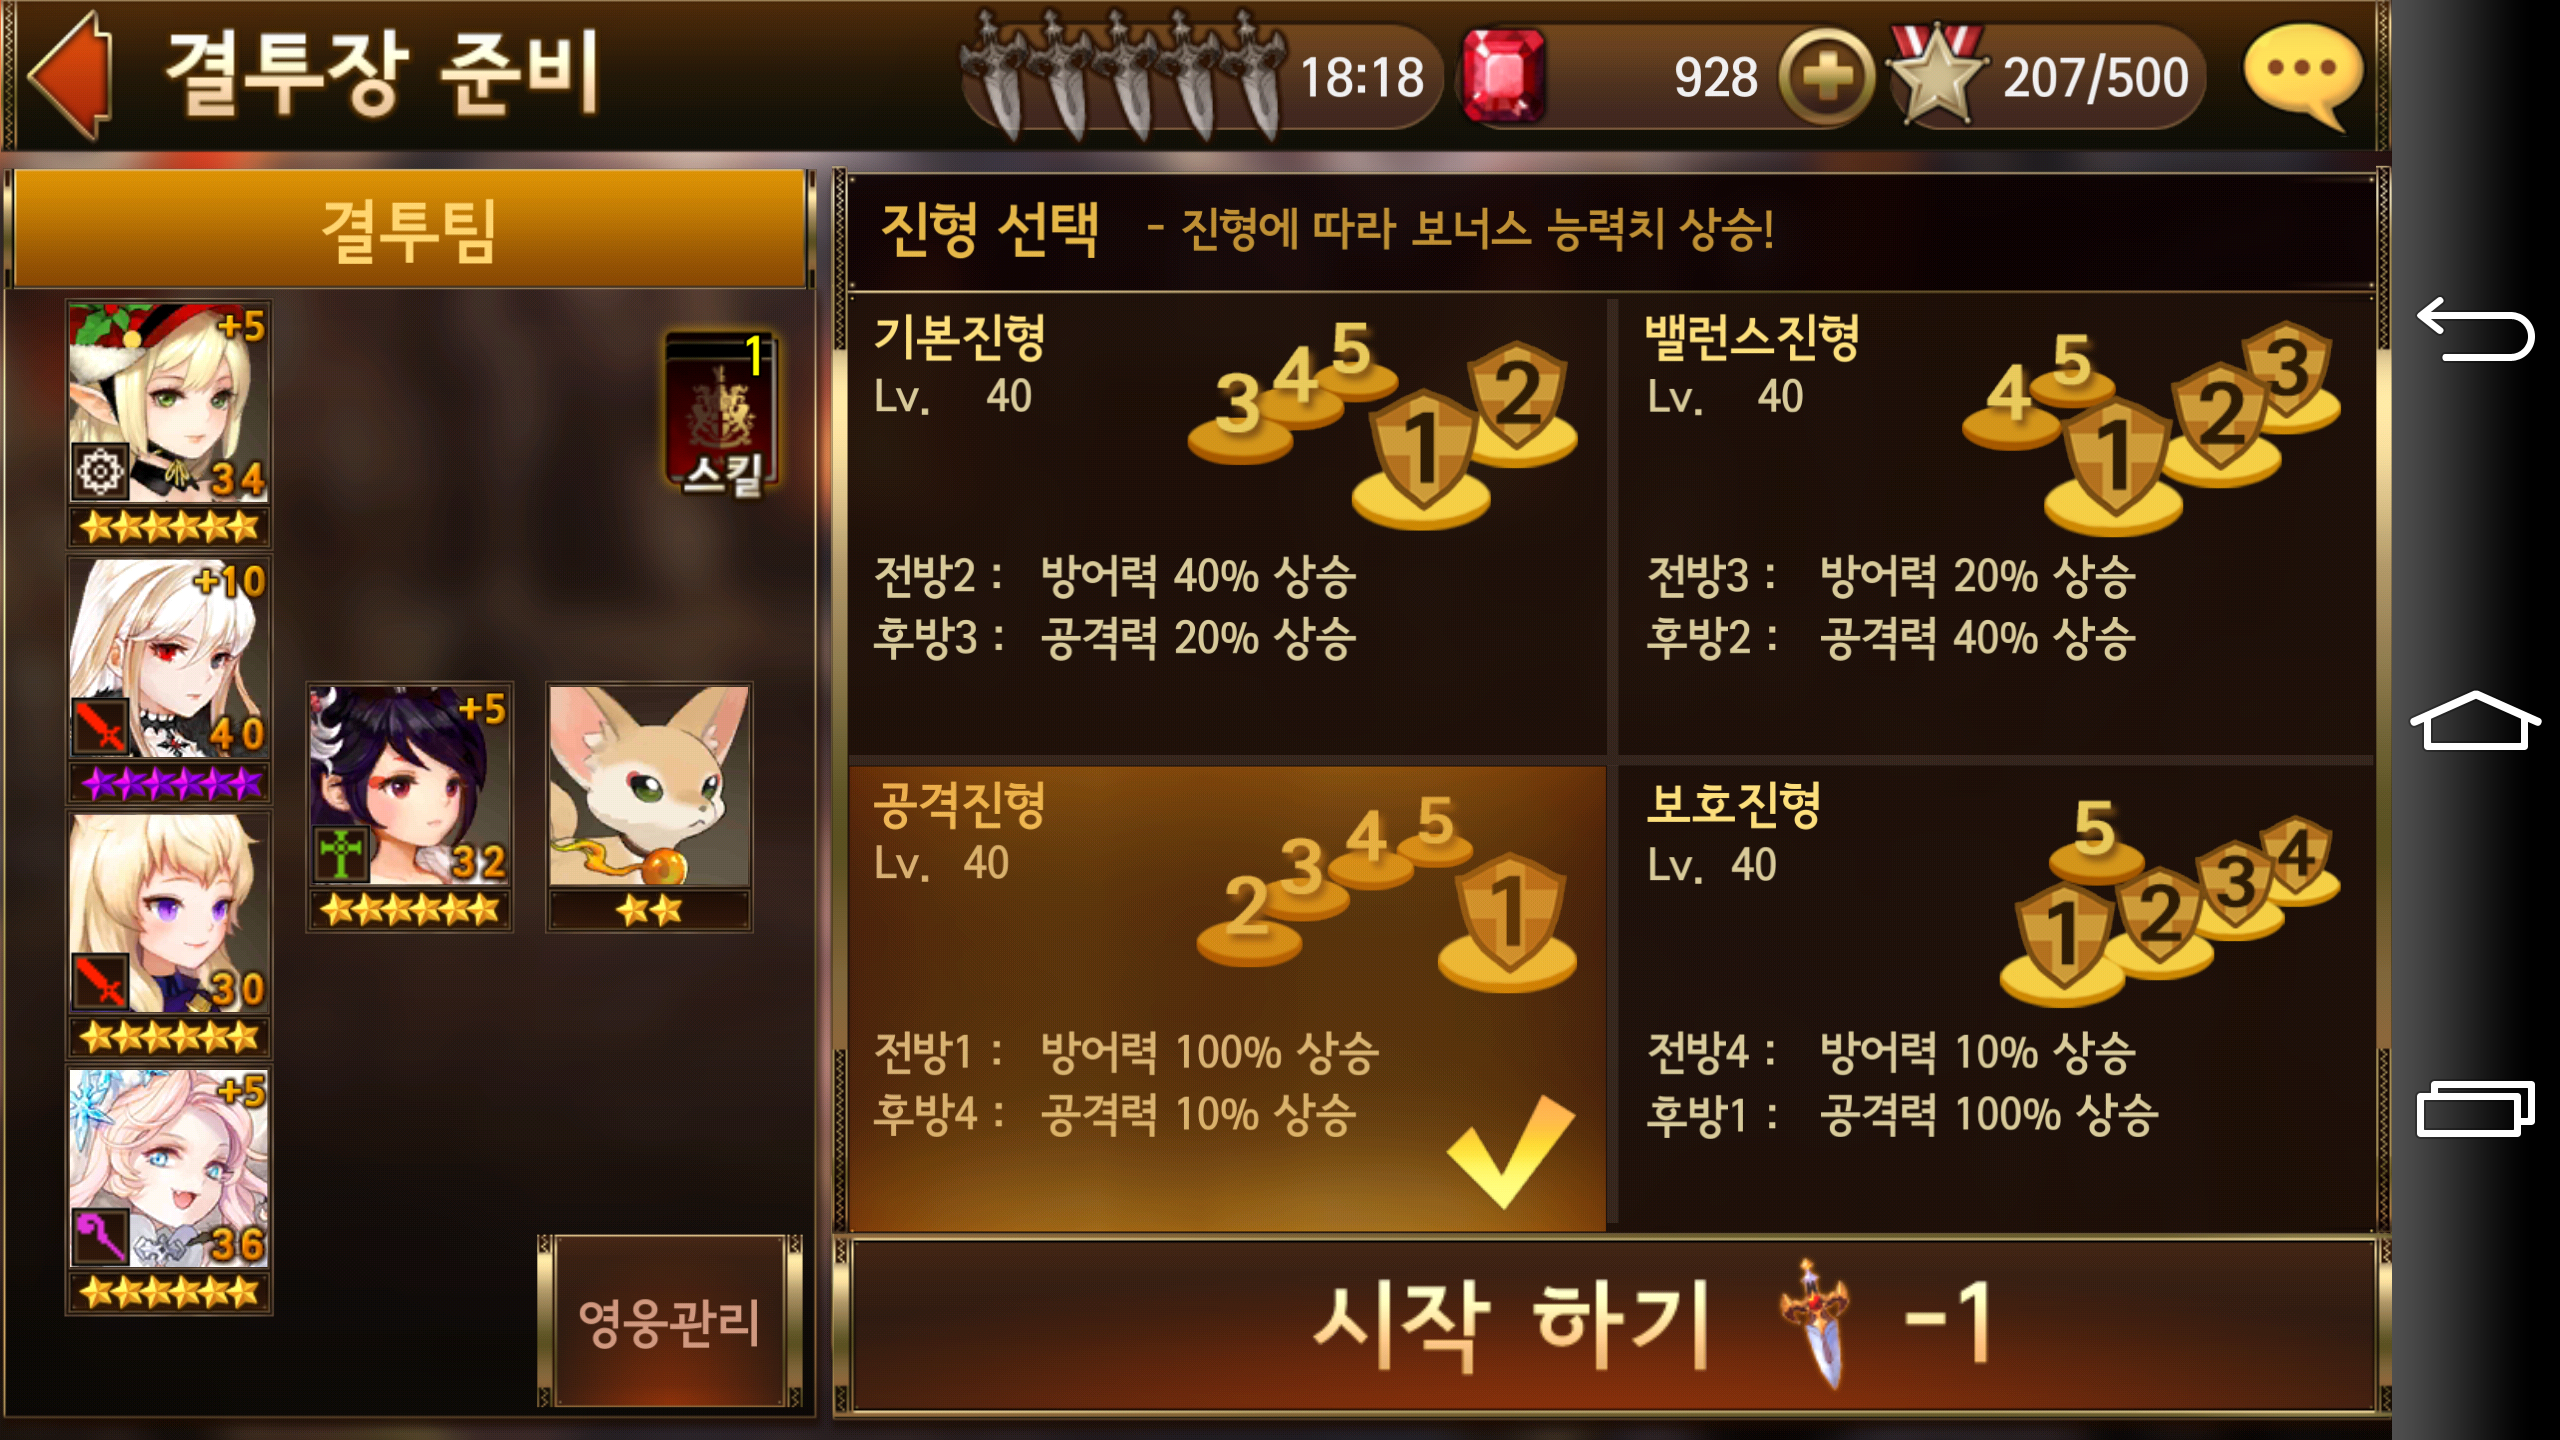Select the fennec fox pet portrait
2560x1440 pixels.
click(649, 808)
